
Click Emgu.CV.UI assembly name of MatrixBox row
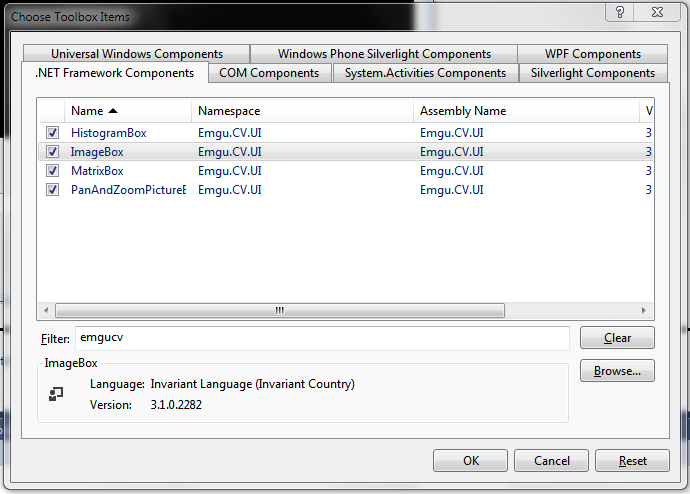pyautogui.click(x=451, y=171)
